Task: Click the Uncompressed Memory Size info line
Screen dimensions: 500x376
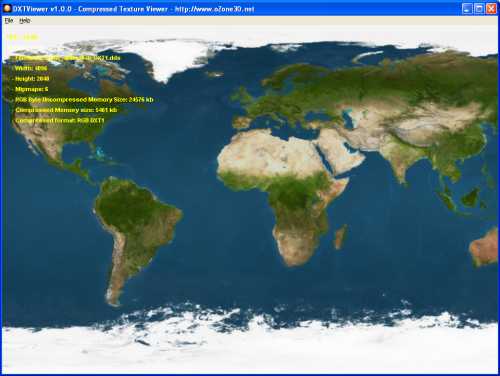Action: [x=84, y=99]
